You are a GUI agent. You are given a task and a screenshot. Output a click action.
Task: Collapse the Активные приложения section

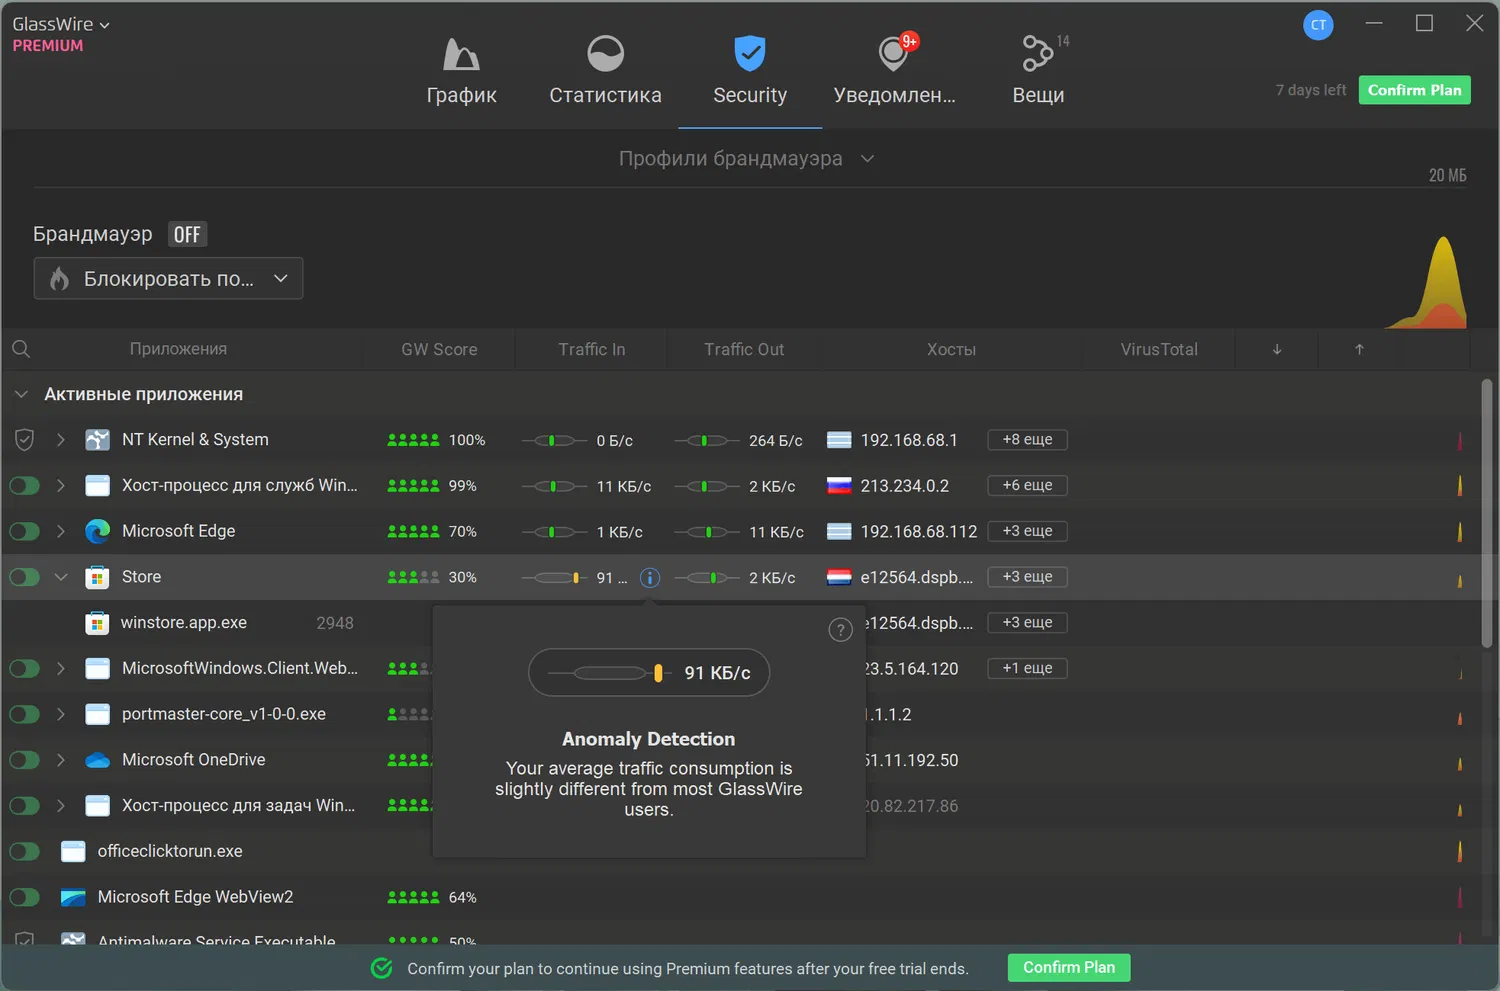click(x=21, y=394)
